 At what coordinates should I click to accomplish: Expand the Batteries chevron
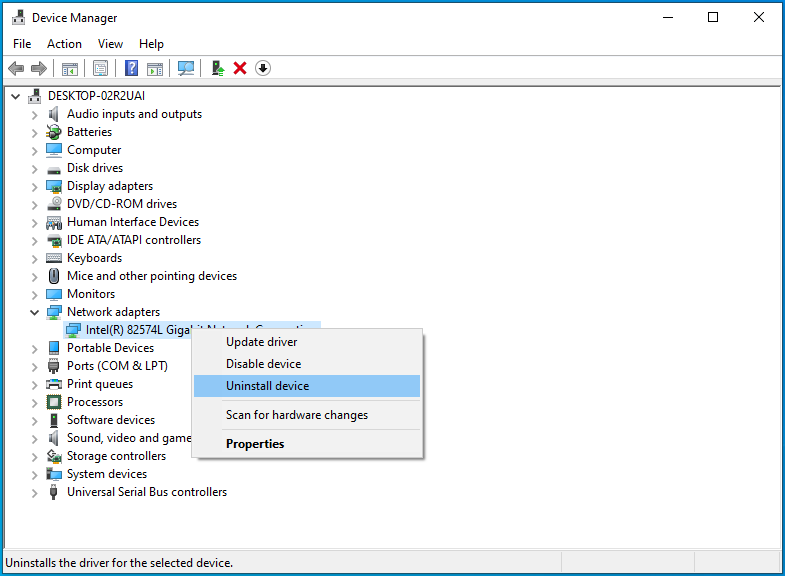[x=34, y=133]
